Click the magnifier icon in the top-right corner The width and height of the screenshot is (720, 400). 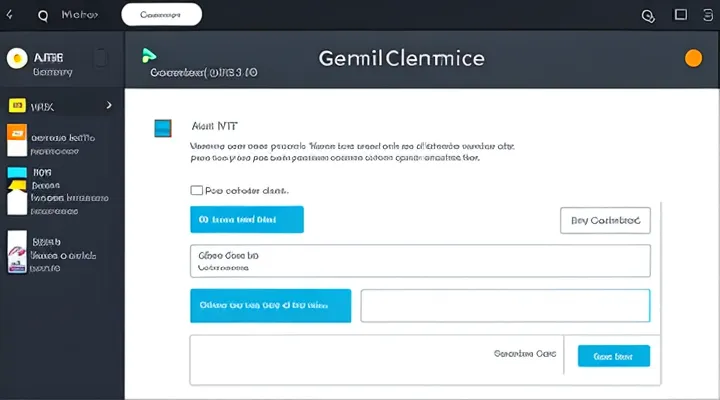tap(647, 15)
